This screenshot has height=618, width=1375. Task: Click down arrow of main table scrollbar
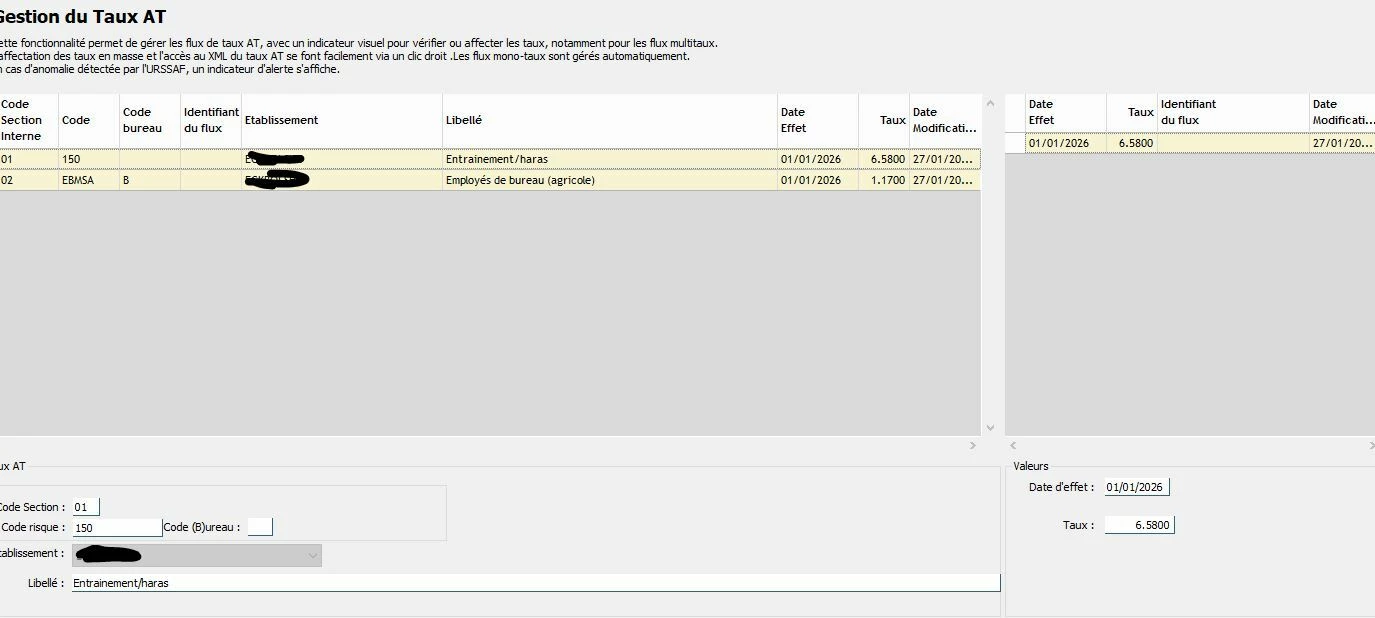pyautogui.click(x=991, y=427)
